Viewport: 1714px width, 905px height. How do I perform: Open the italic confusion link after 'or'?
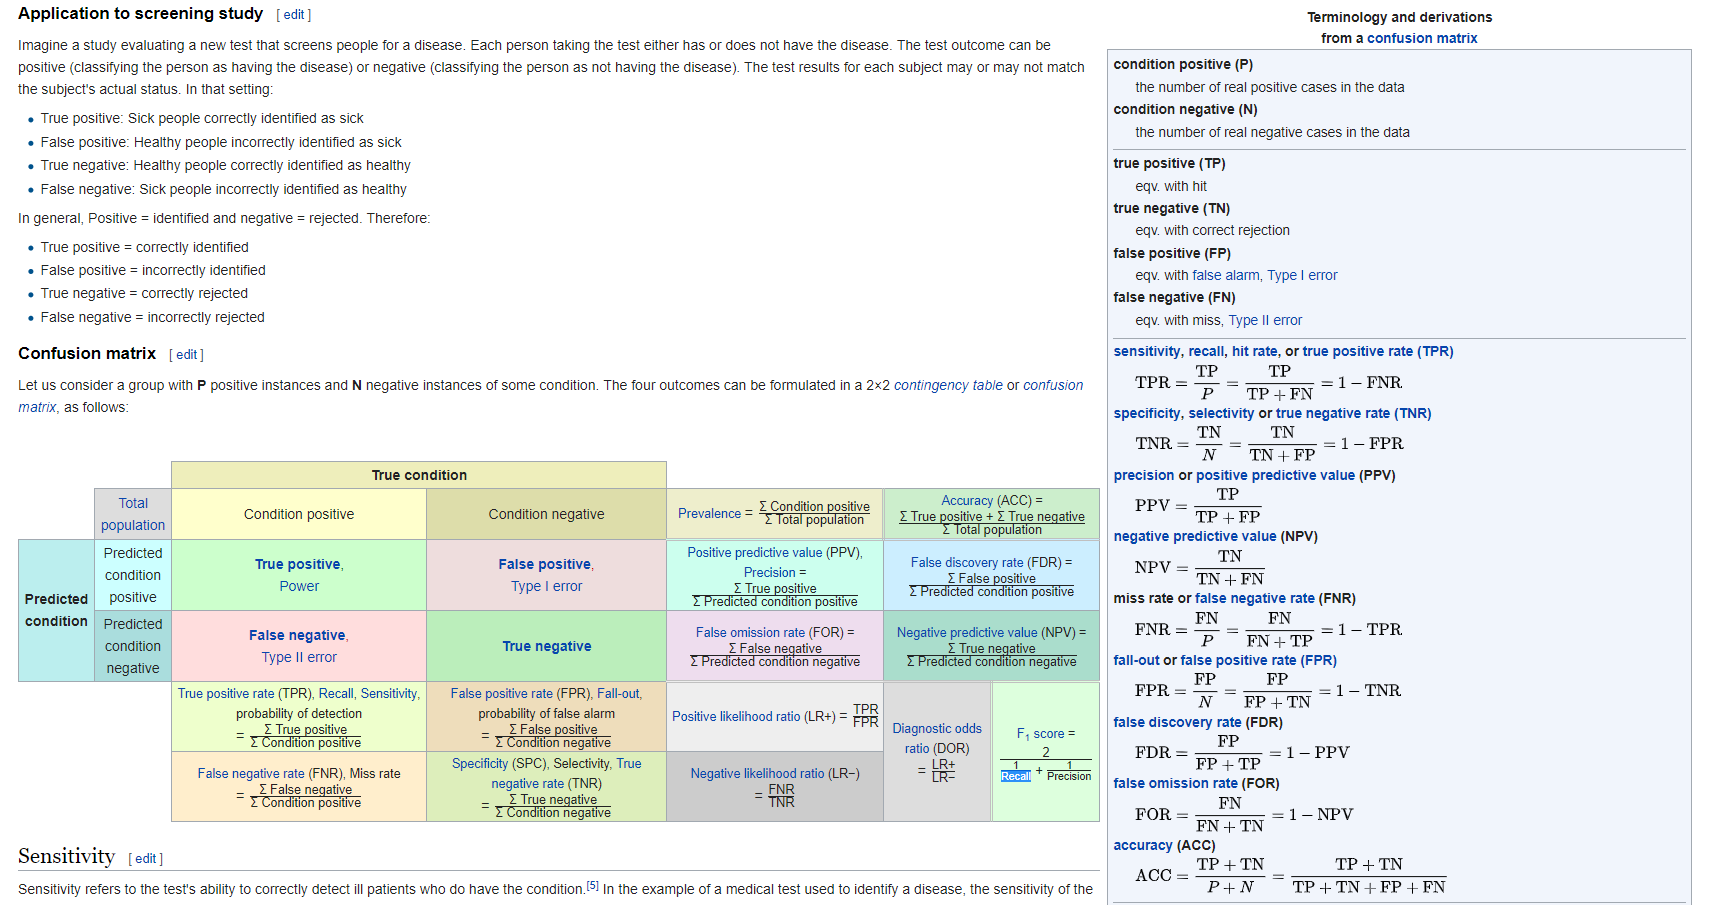tap(1053, 385)
